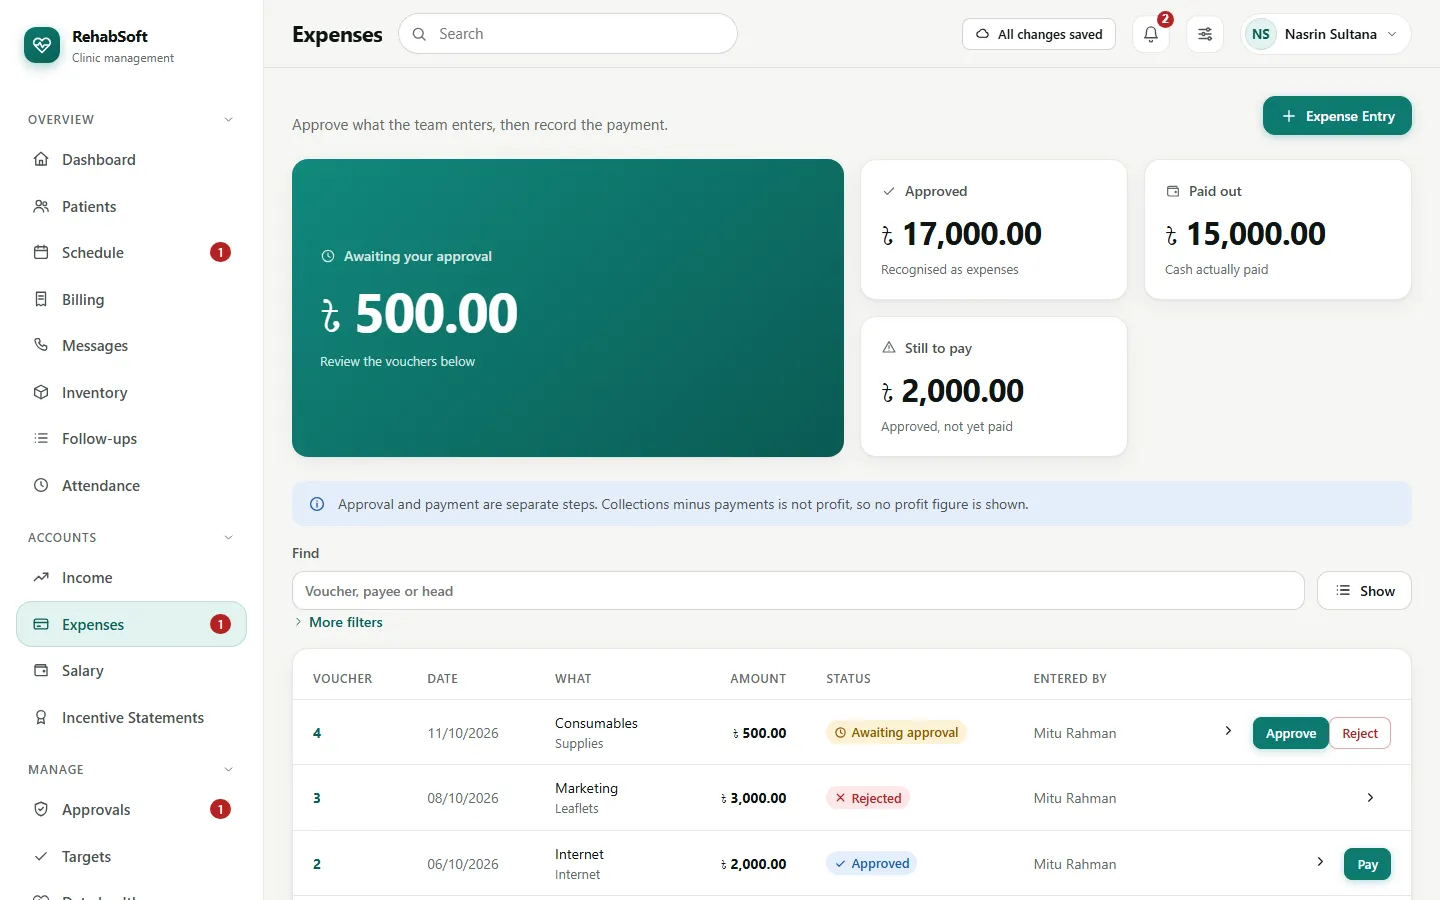Navigate to Inventory
This screenshot has height=900, width=1440.
pyautogui.click(x=131, y=392)
